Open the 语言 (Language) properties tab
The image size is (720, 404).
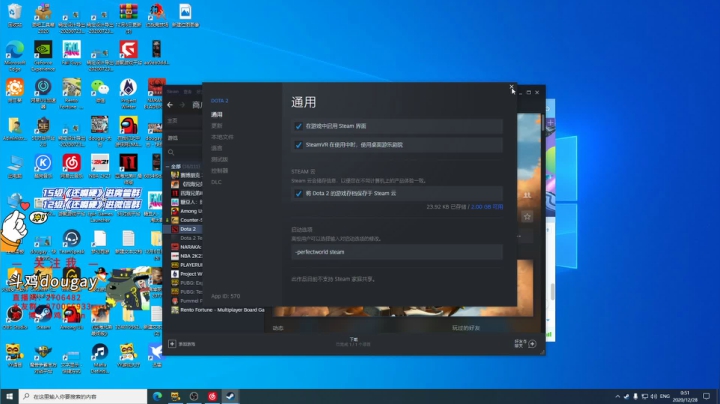[217, 148]
